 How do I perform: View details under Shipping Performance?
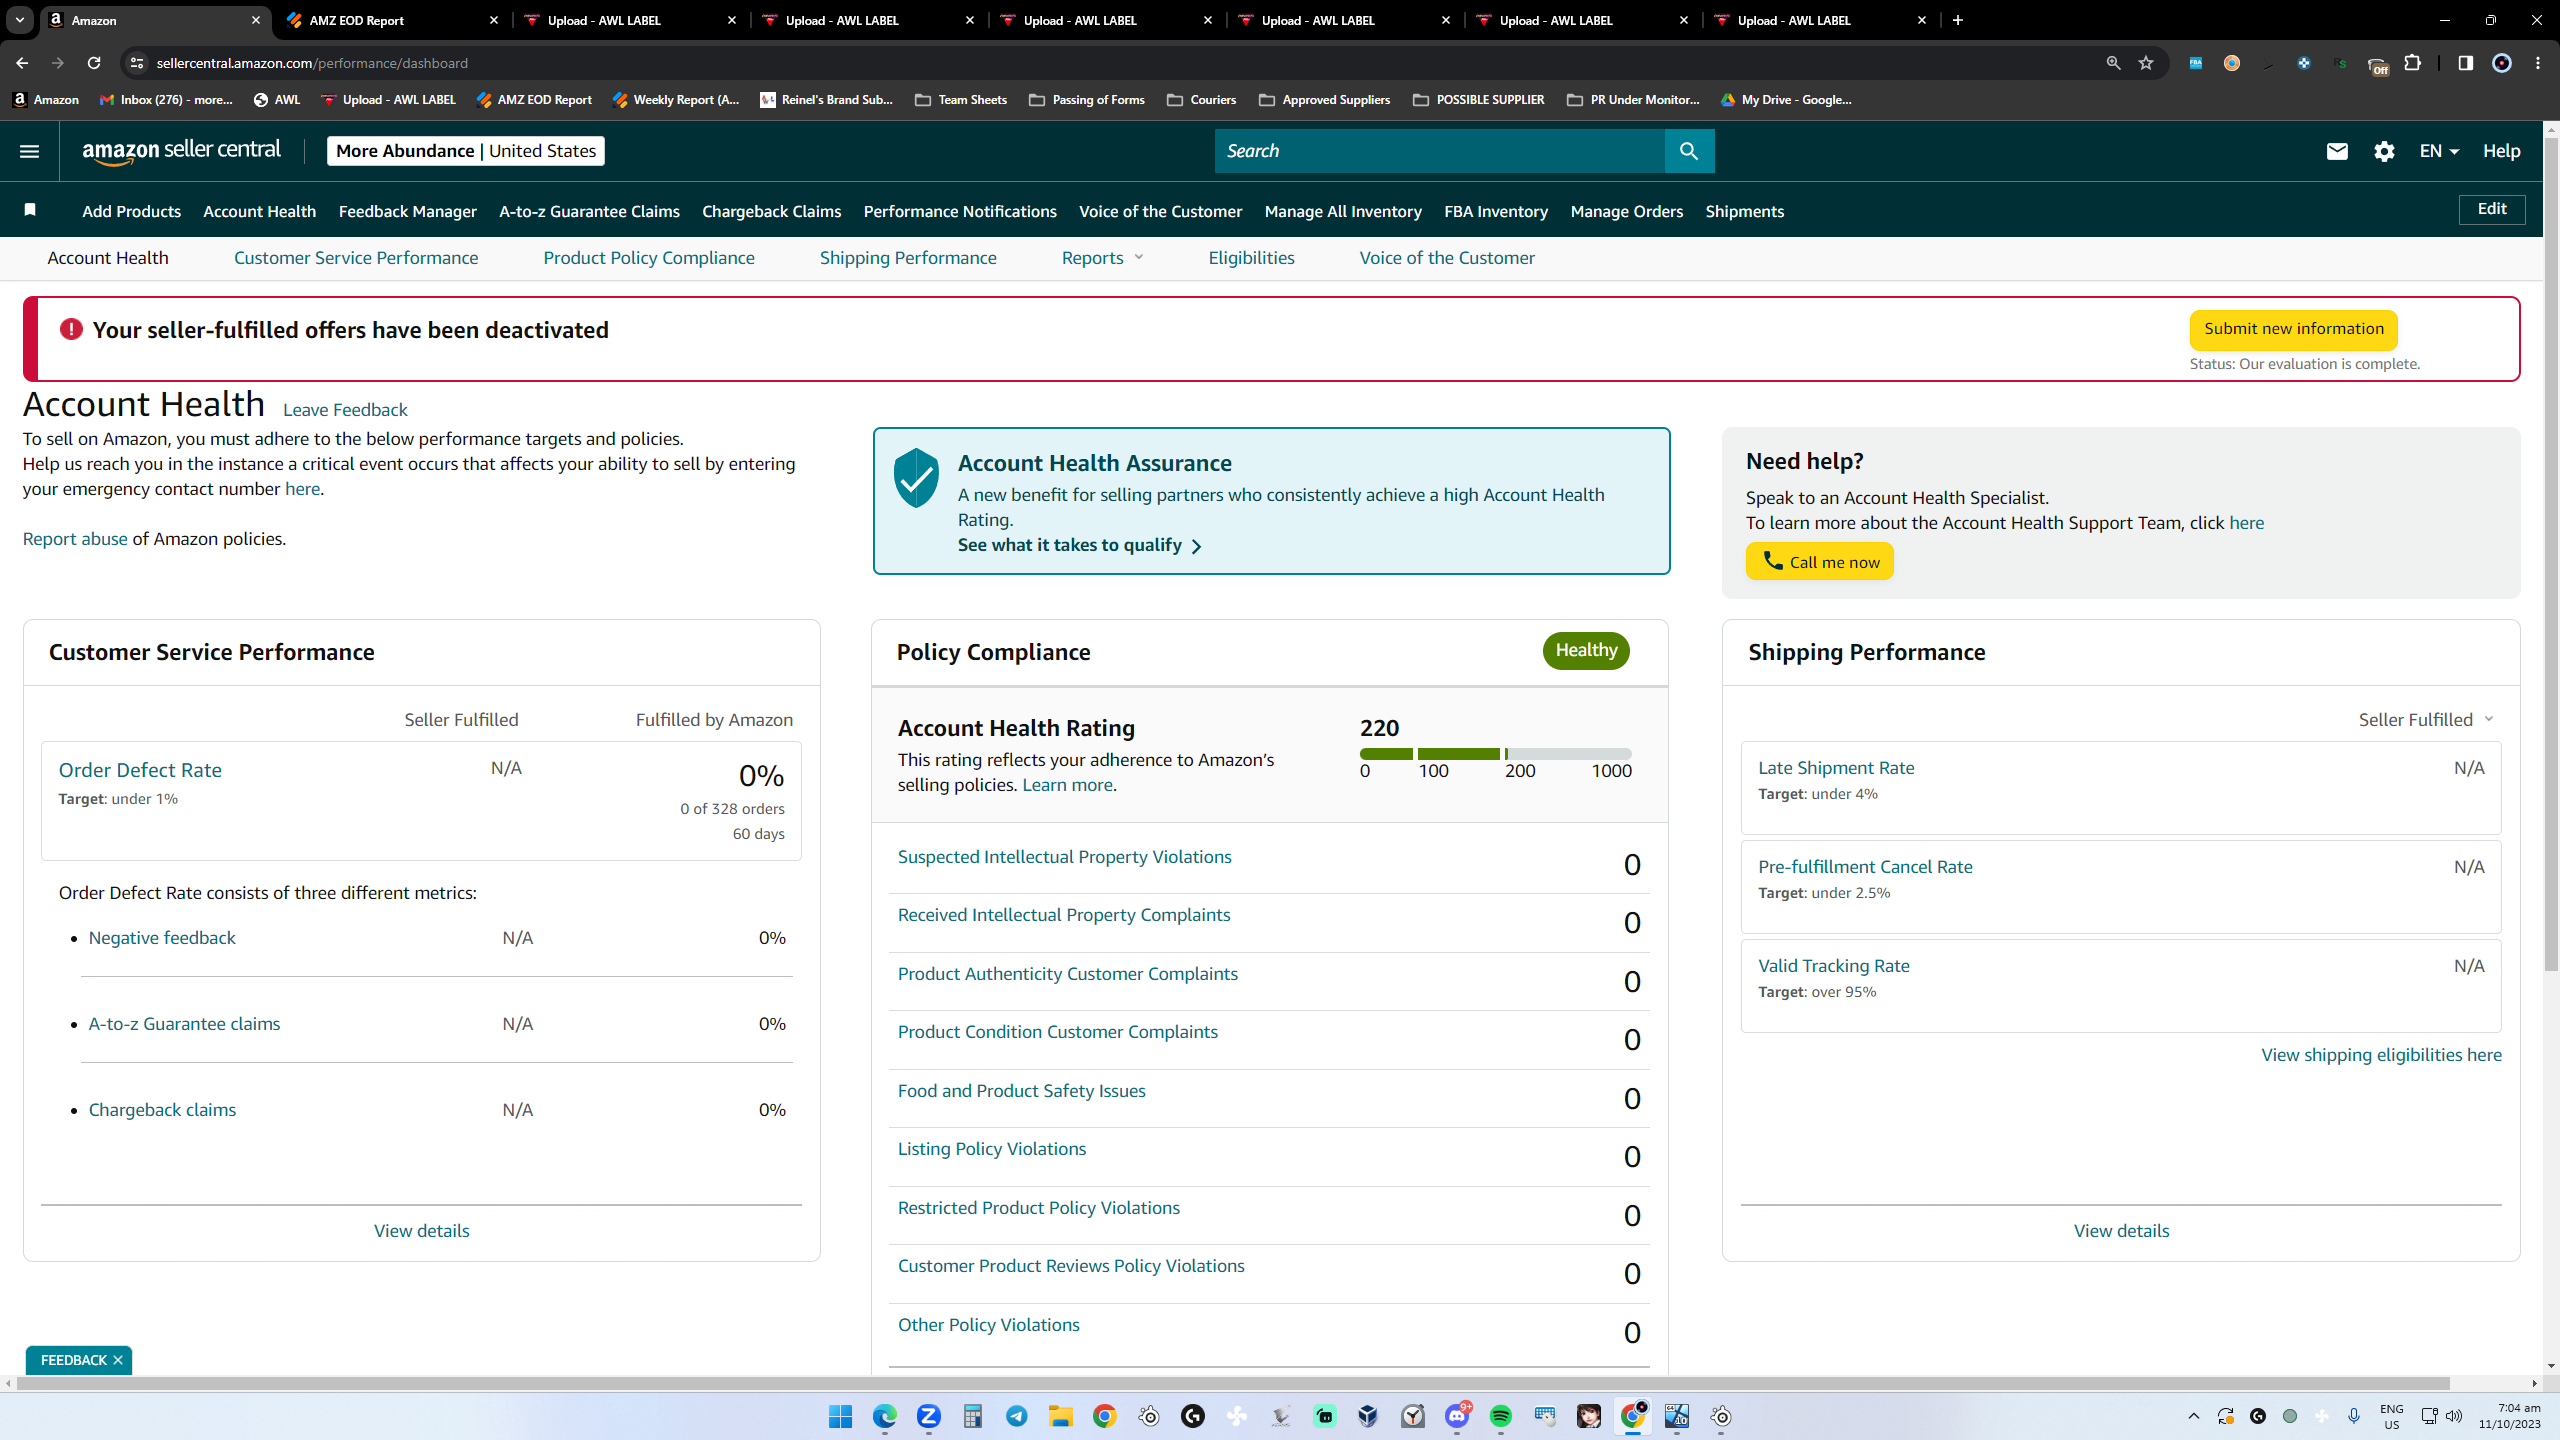[2121, 1231]
